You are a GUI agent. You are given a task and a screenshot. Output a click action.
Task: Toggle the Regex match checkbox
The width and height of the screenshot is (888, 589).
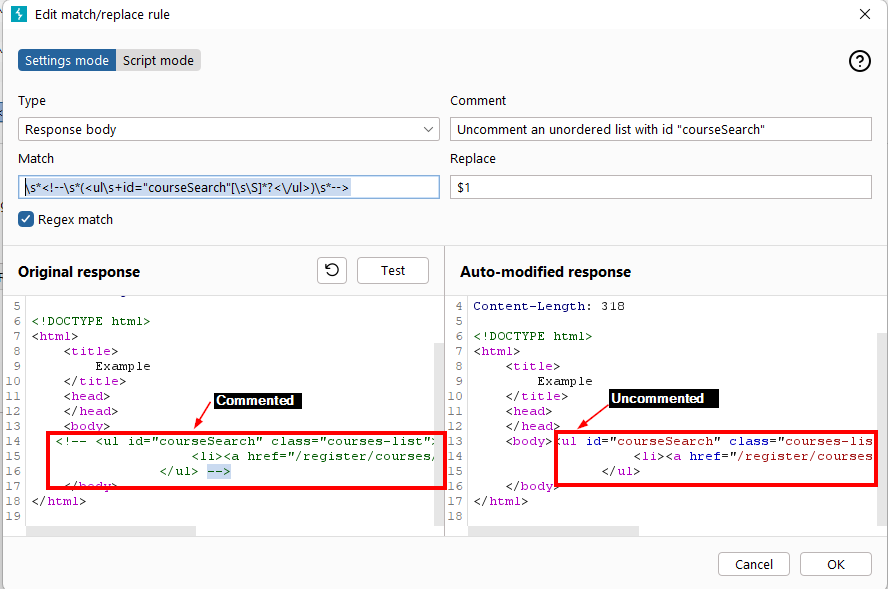pyautogui.click(x=27, y=219)
